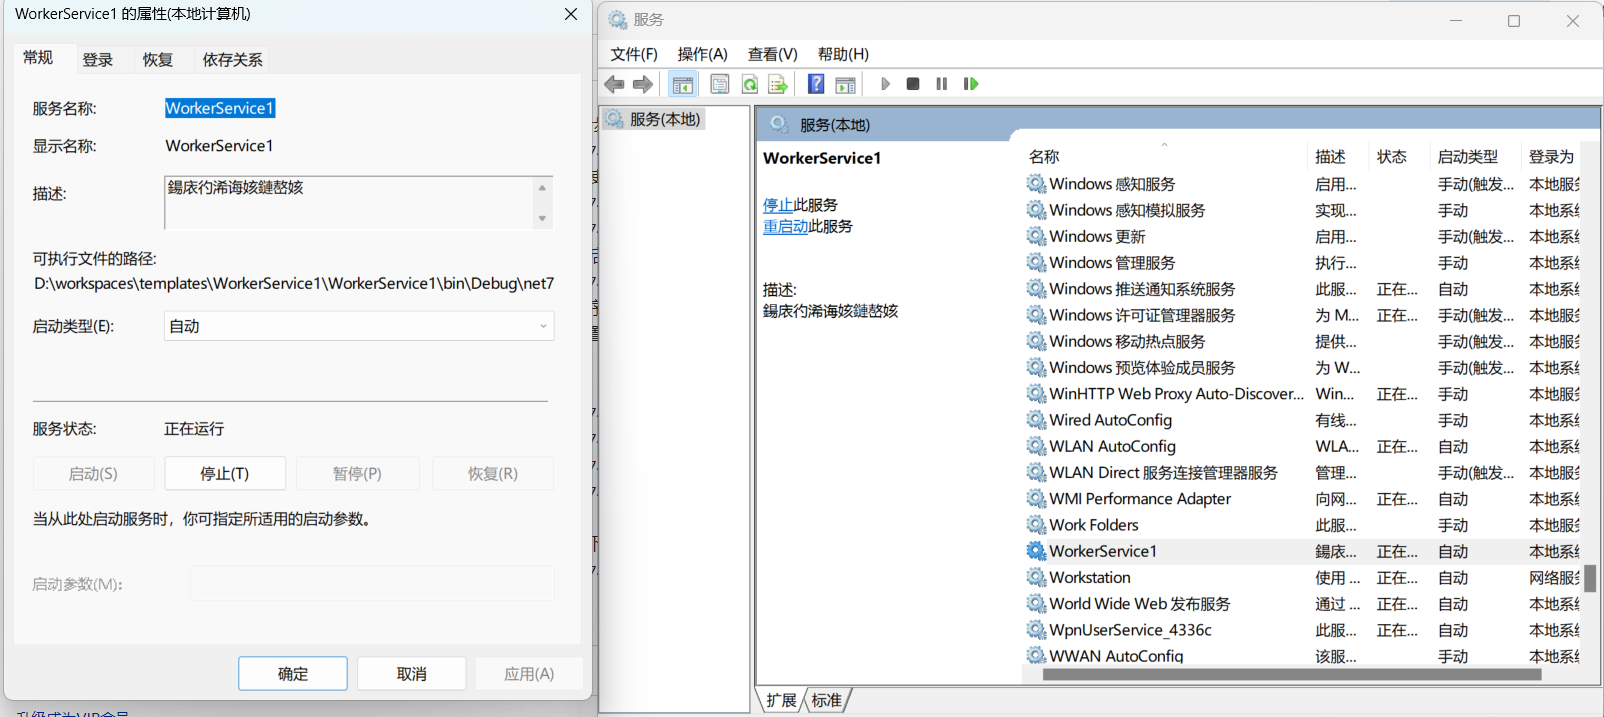This screenshot has width=1604, height=717.
Task: Select 常规 tab in properties dialog
Action: pos(38,58)
